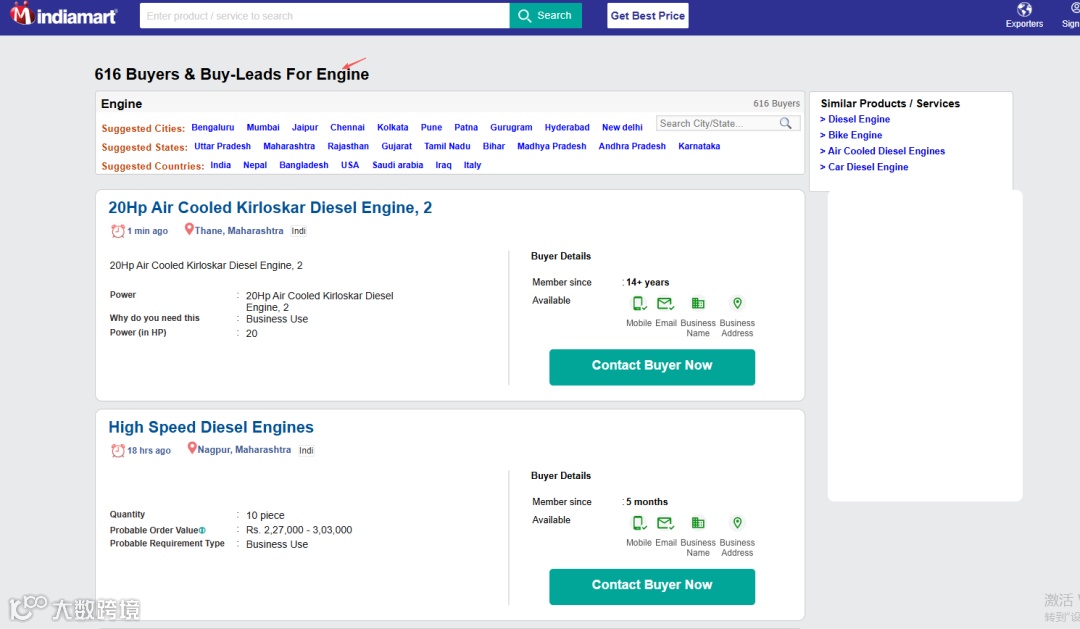The image size is (1080, 629).
Task: Filter by Karnataka state
Action: 699,146
